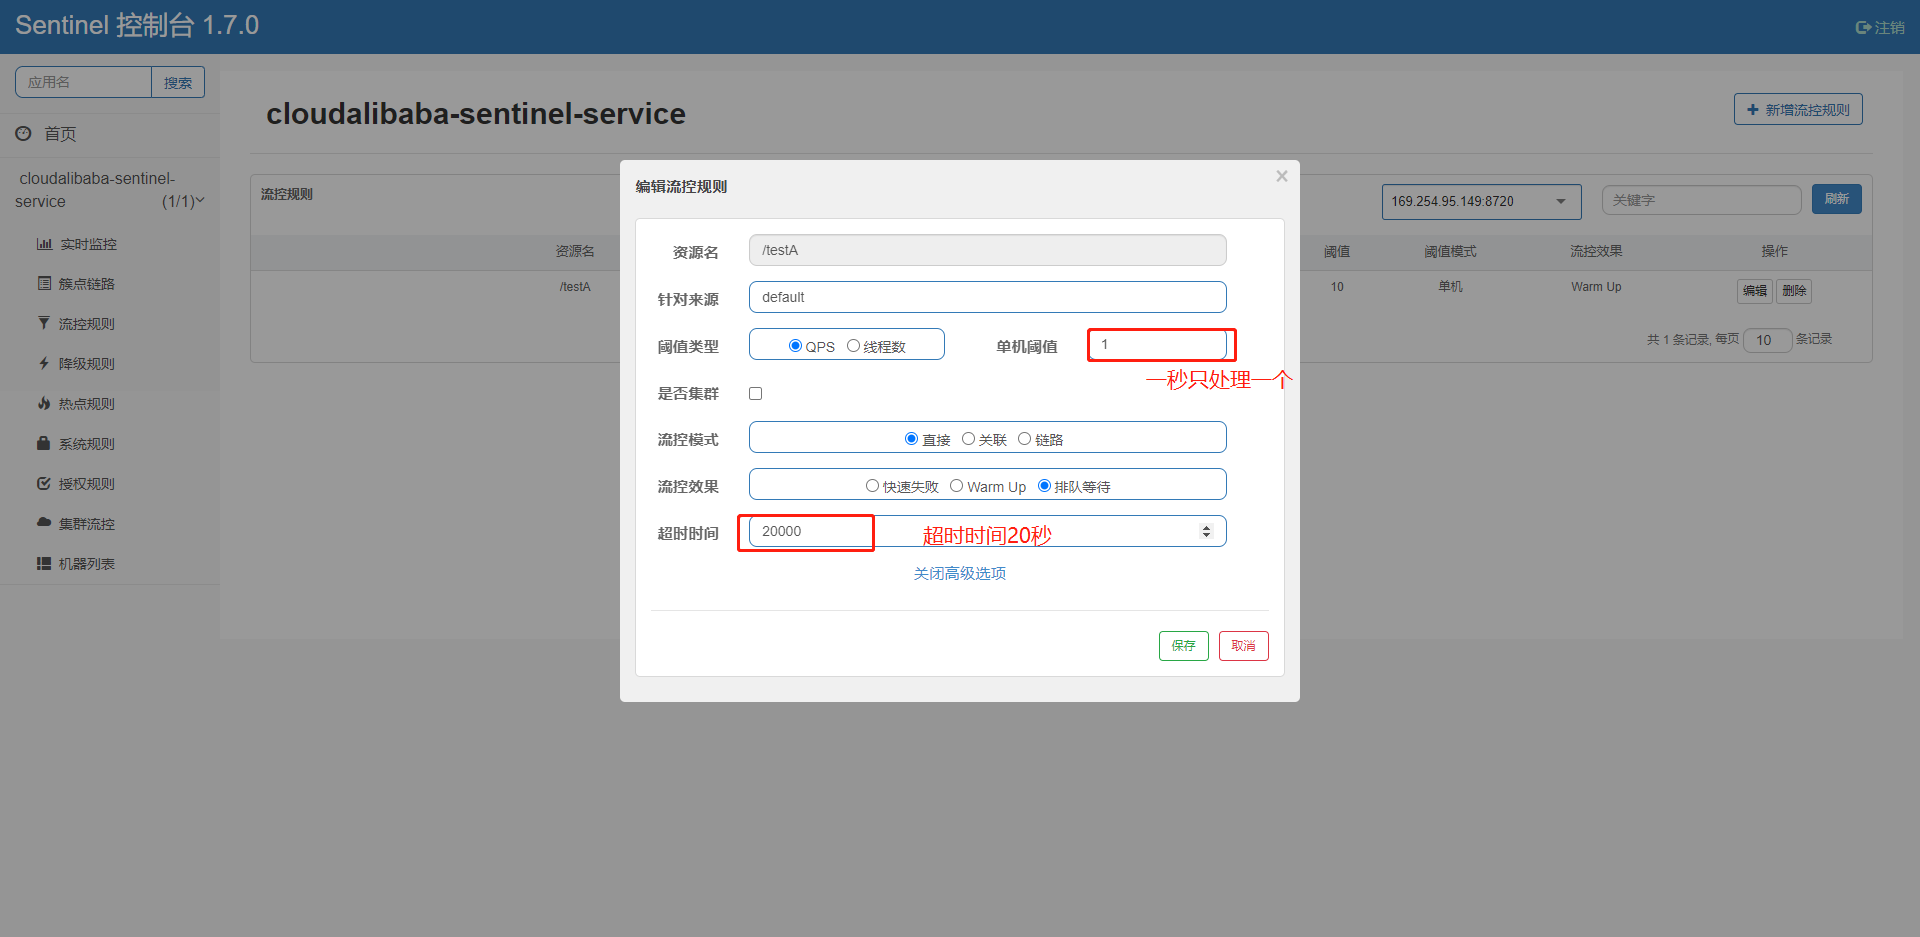Viewport: 1920px width, 937px height.
Task: Click the 资源名 /testA field
Action: click(988, 250)
